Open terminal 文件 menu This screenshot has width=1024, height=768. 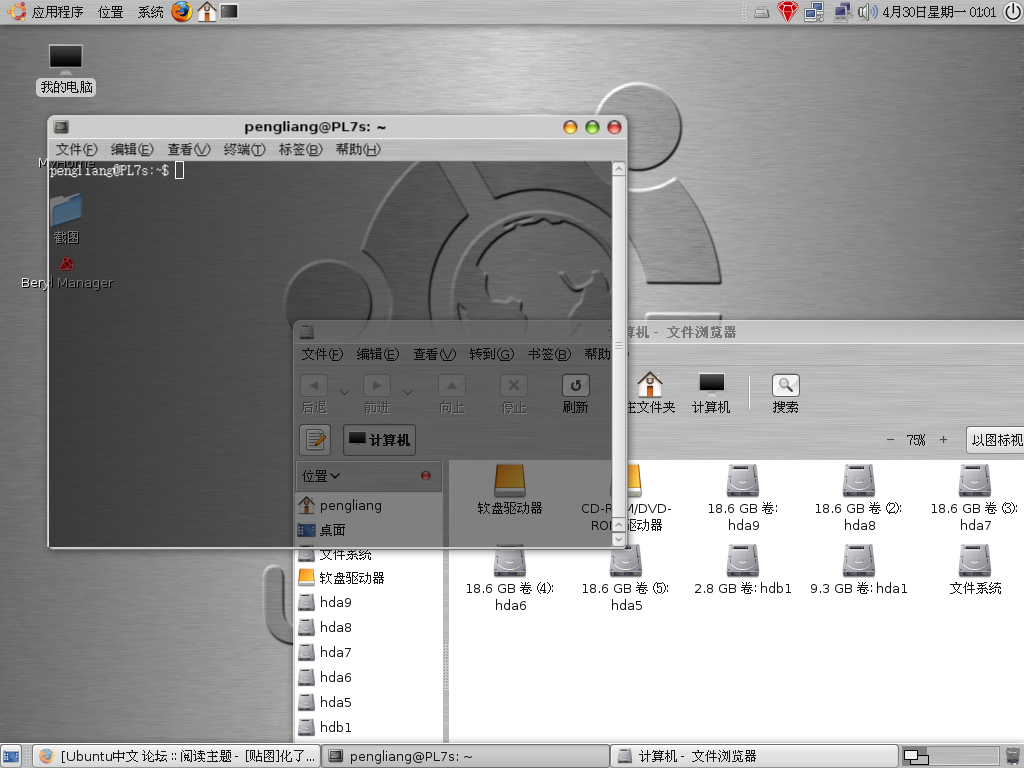[76, 150]
